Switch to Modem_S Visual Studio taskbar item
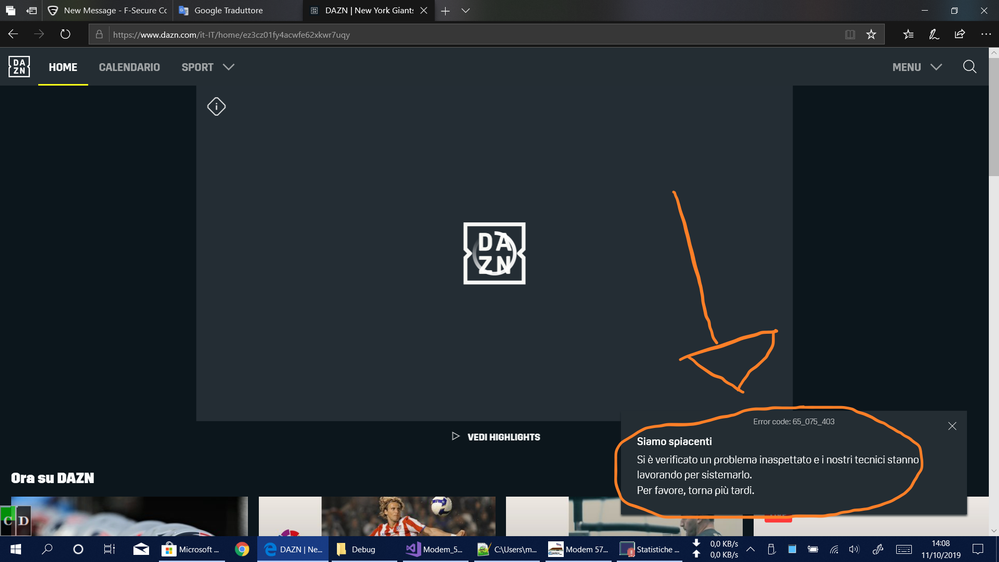Image resolution: width=999 pixels, height=562 pixels. [x=435, y=549]
